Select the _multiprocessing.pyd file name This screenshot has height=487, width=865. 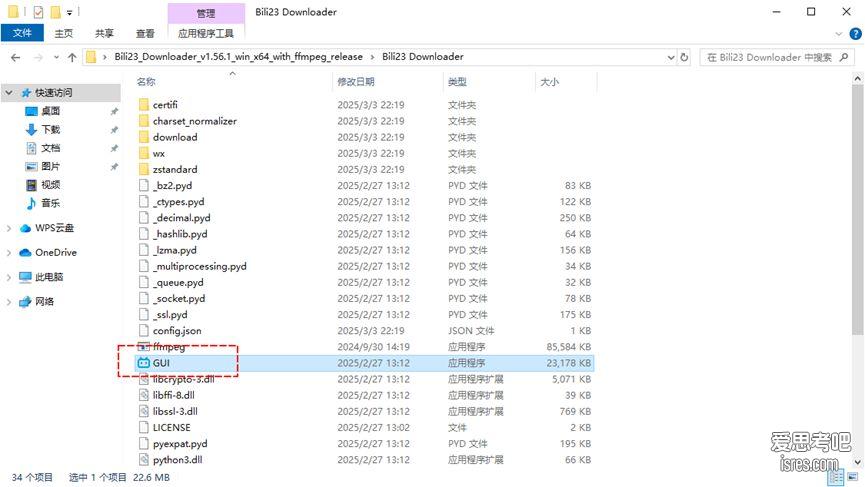pos(200,266)
